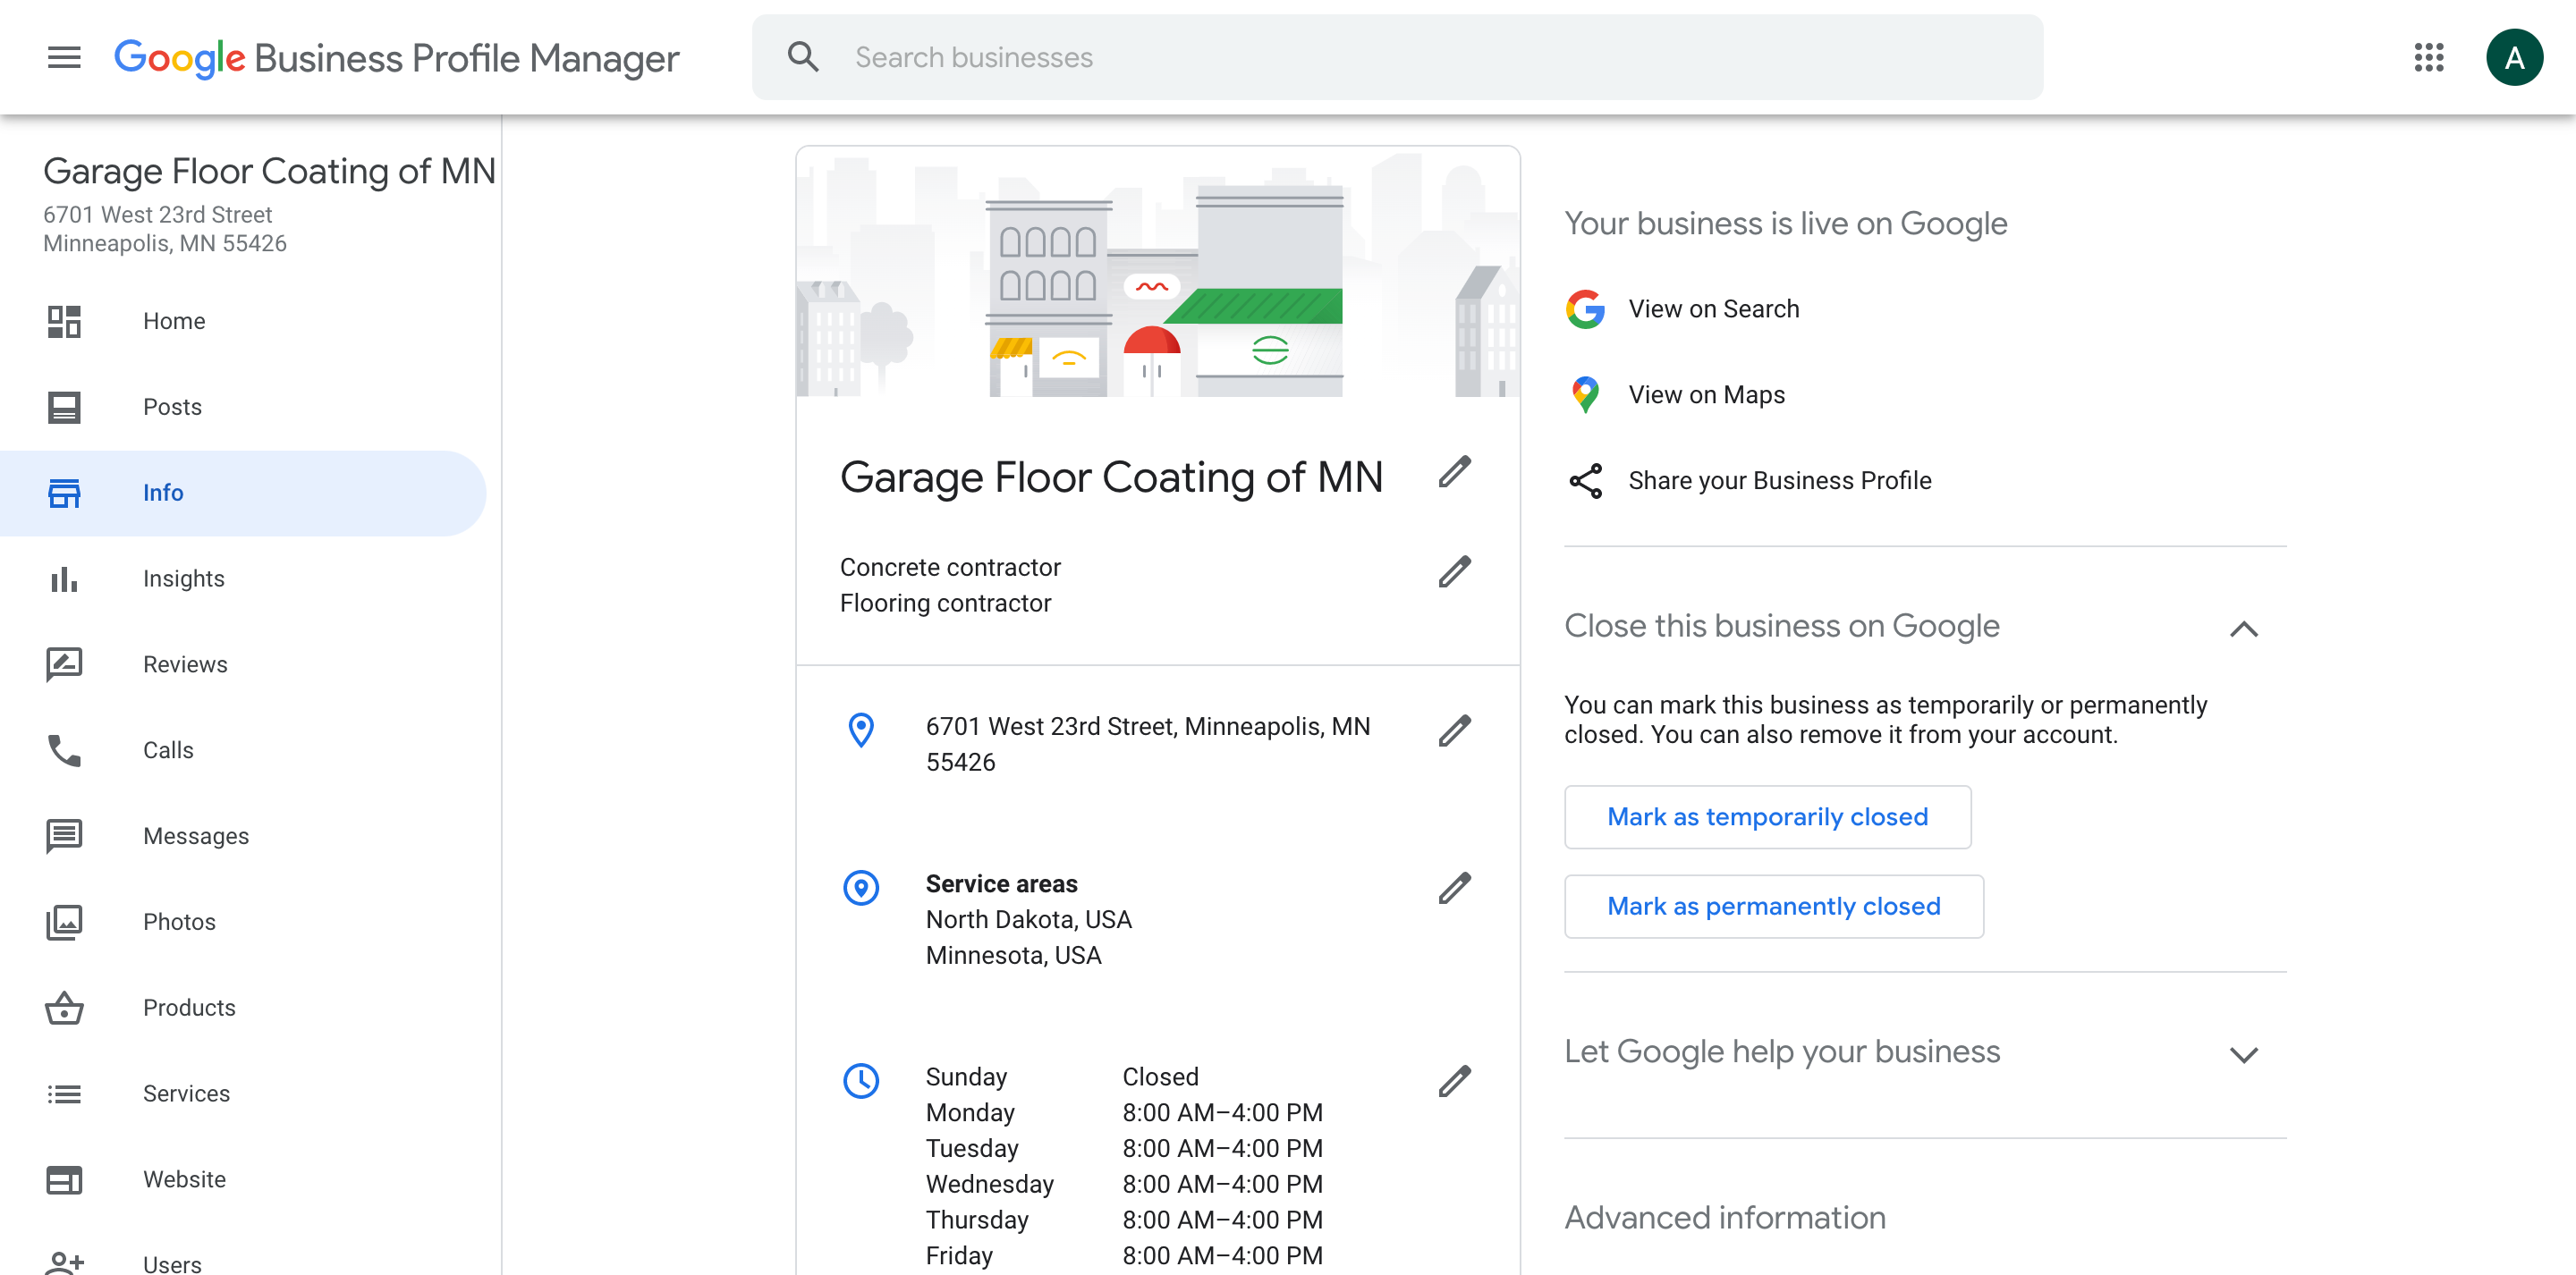Select the Services menu item
This screenshot has height=1275, width=2576.
click(x=186, y=1093)
